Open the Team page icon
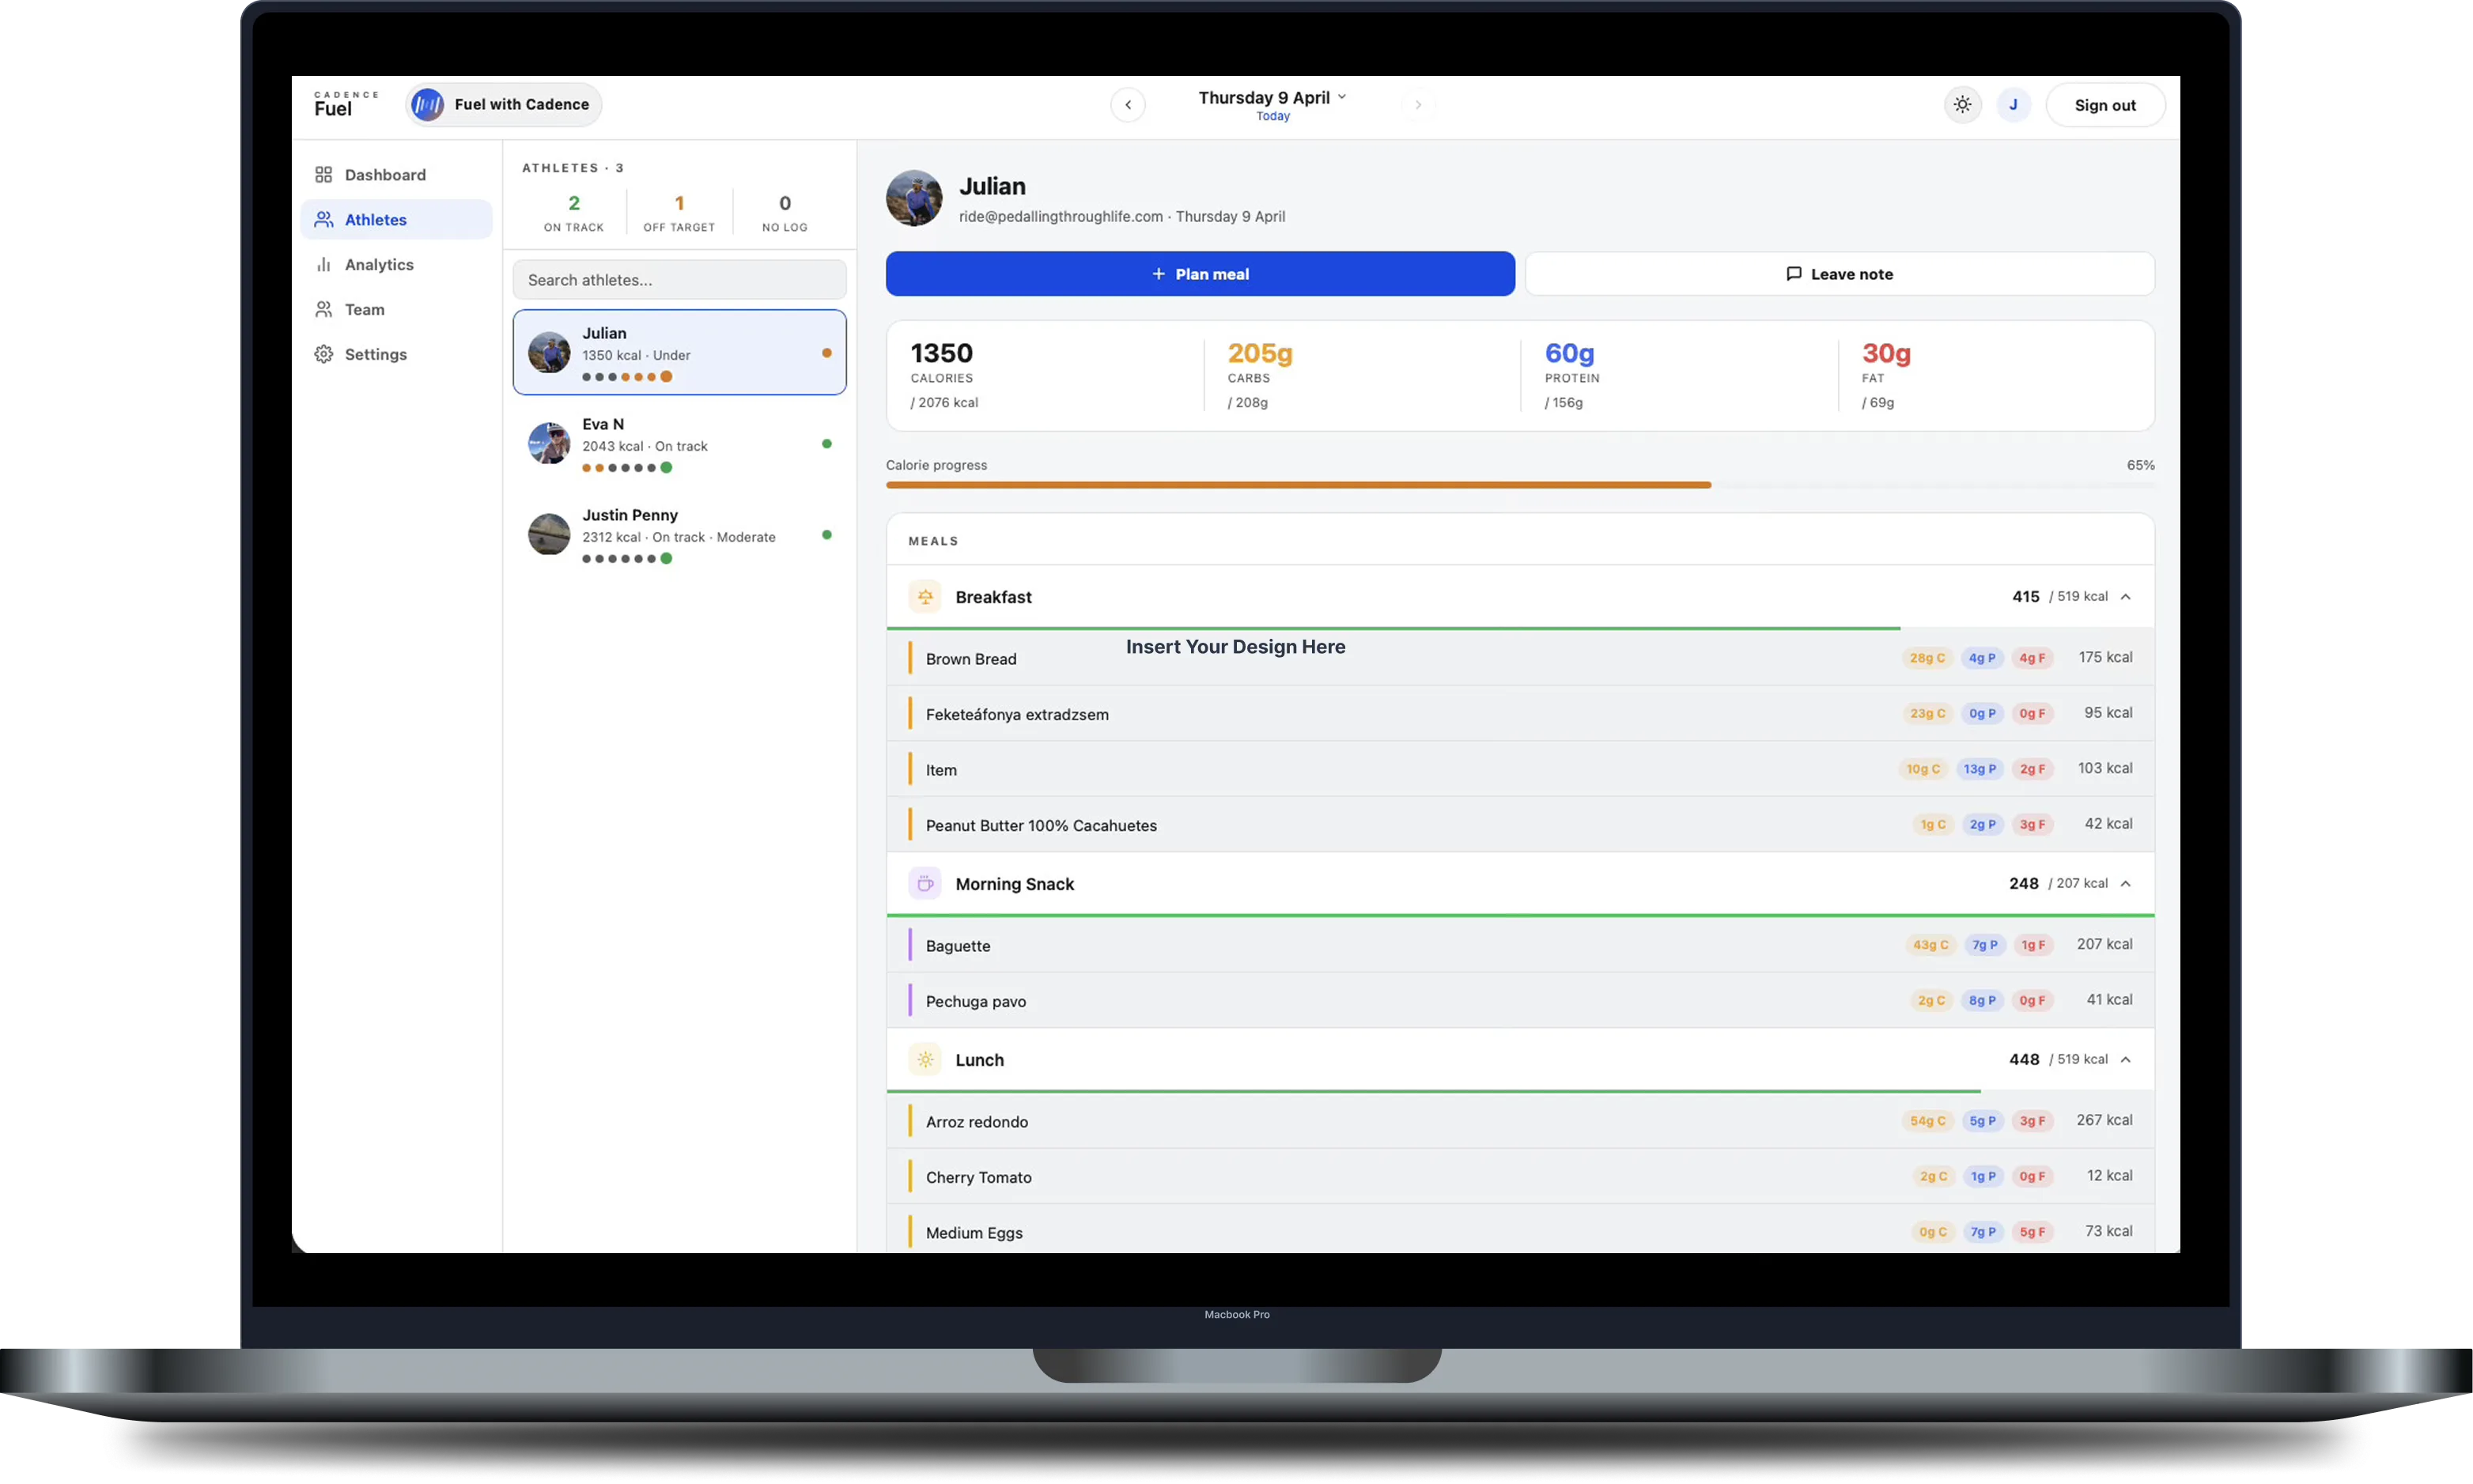Viewport: 2473px width, 1484px height. click(323, 309)
